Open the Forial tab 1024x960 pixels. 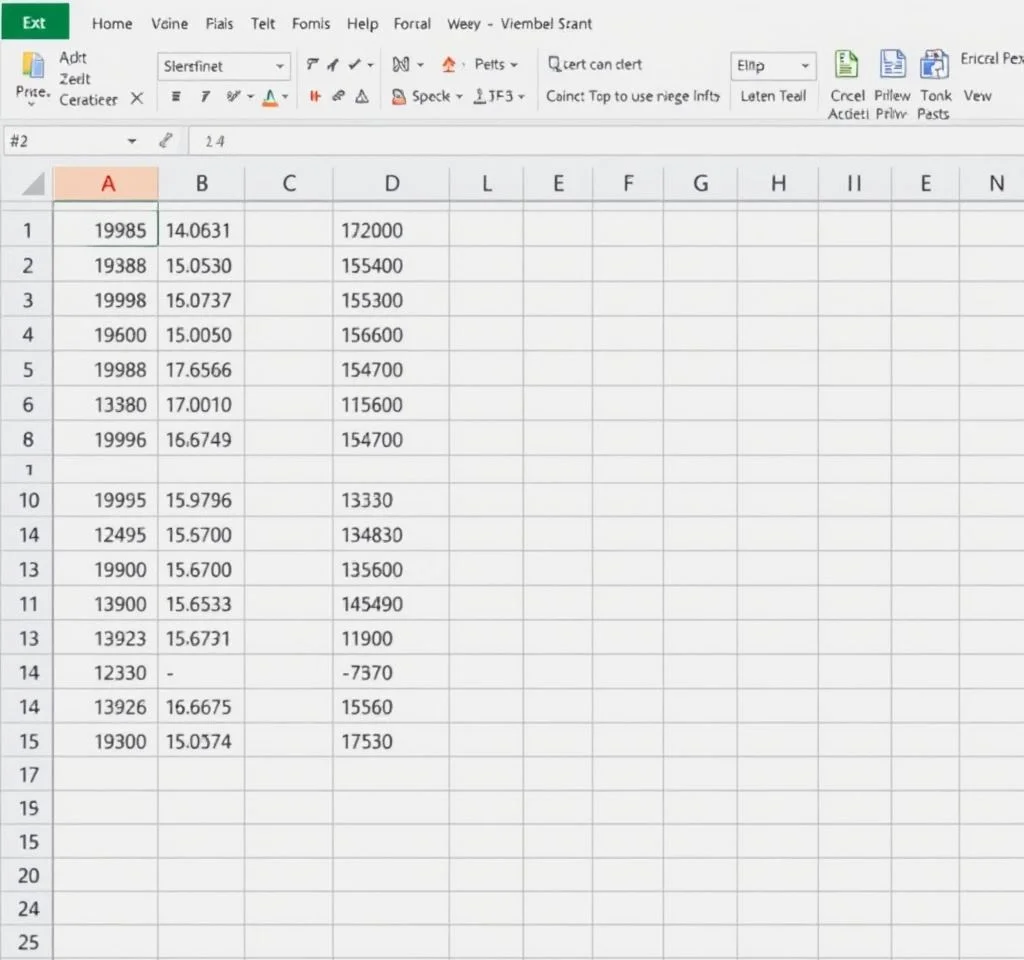pos(412,24)
